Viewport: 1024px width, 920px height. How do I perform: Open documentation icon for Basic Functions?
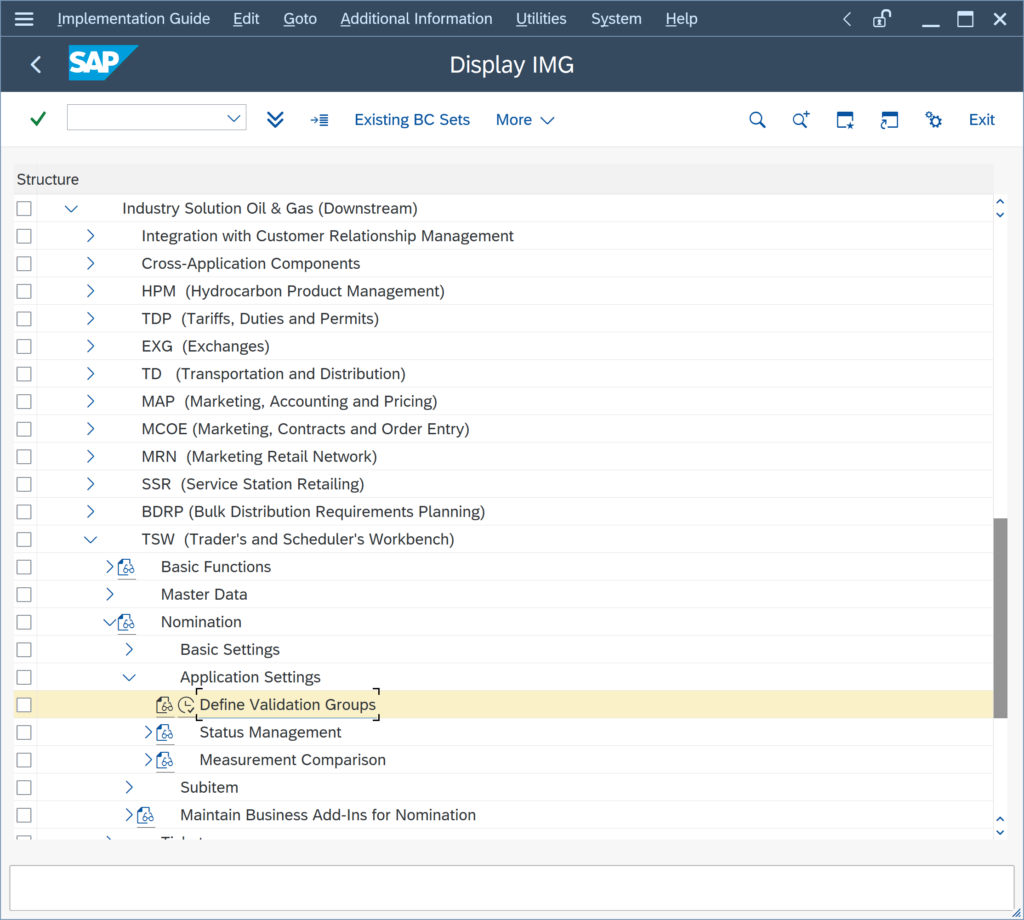127,567
